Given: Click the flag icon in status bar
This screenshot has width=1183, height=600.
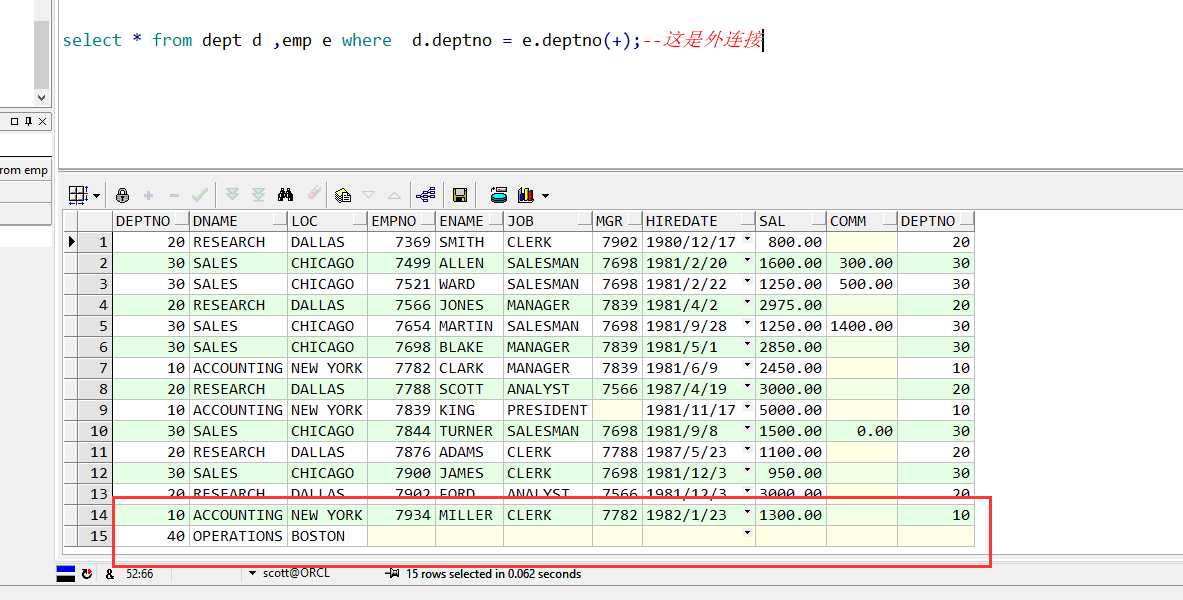Looking at the screenshot, I should [x=66, y=574].
